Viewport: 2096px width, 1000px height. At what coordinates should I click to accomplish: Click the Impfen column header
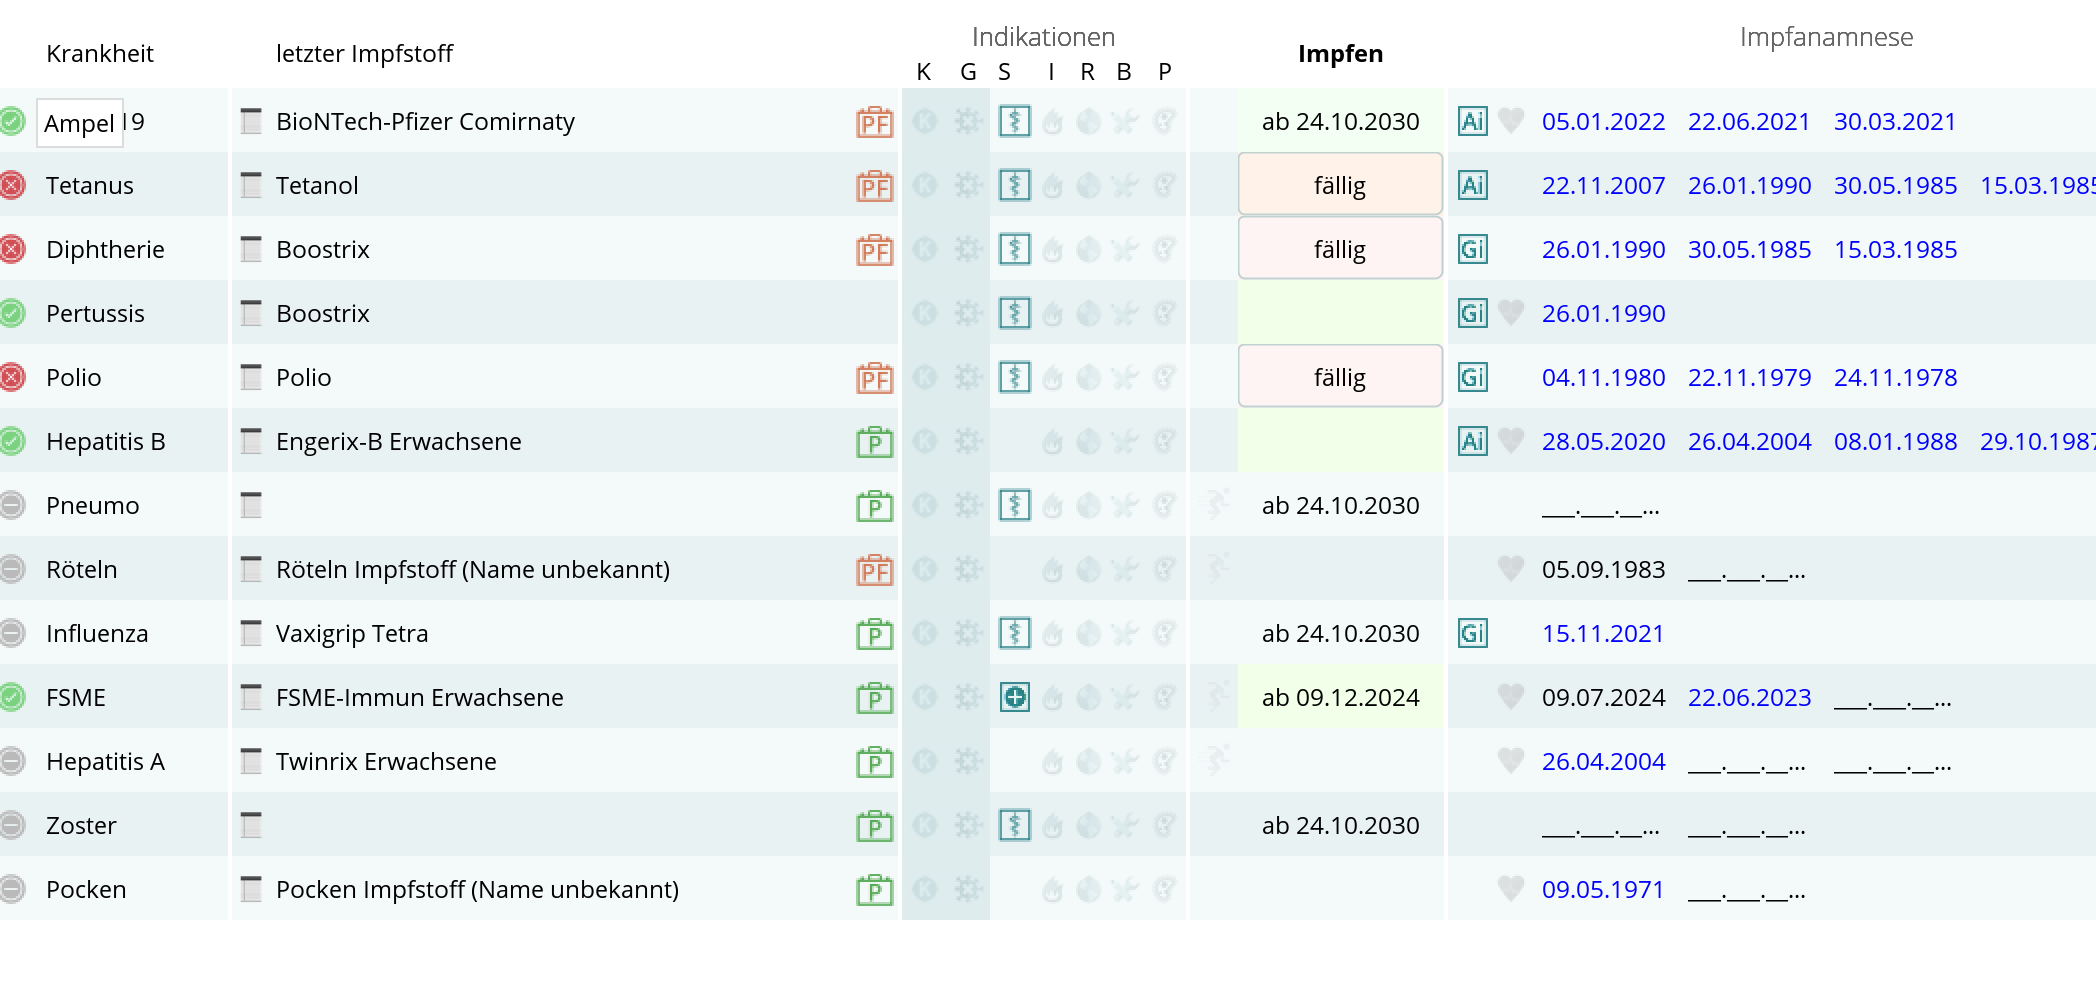[x=1340, y=54]
